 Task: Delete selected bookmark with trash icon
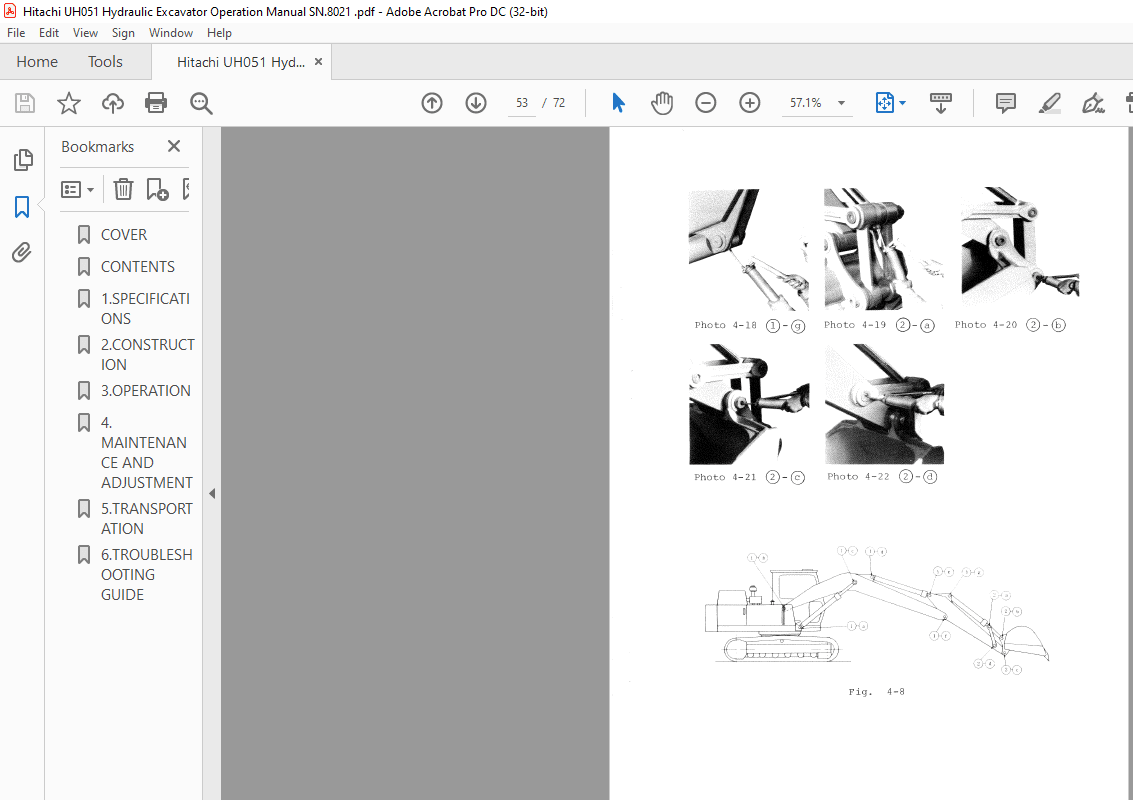point(122,189)
